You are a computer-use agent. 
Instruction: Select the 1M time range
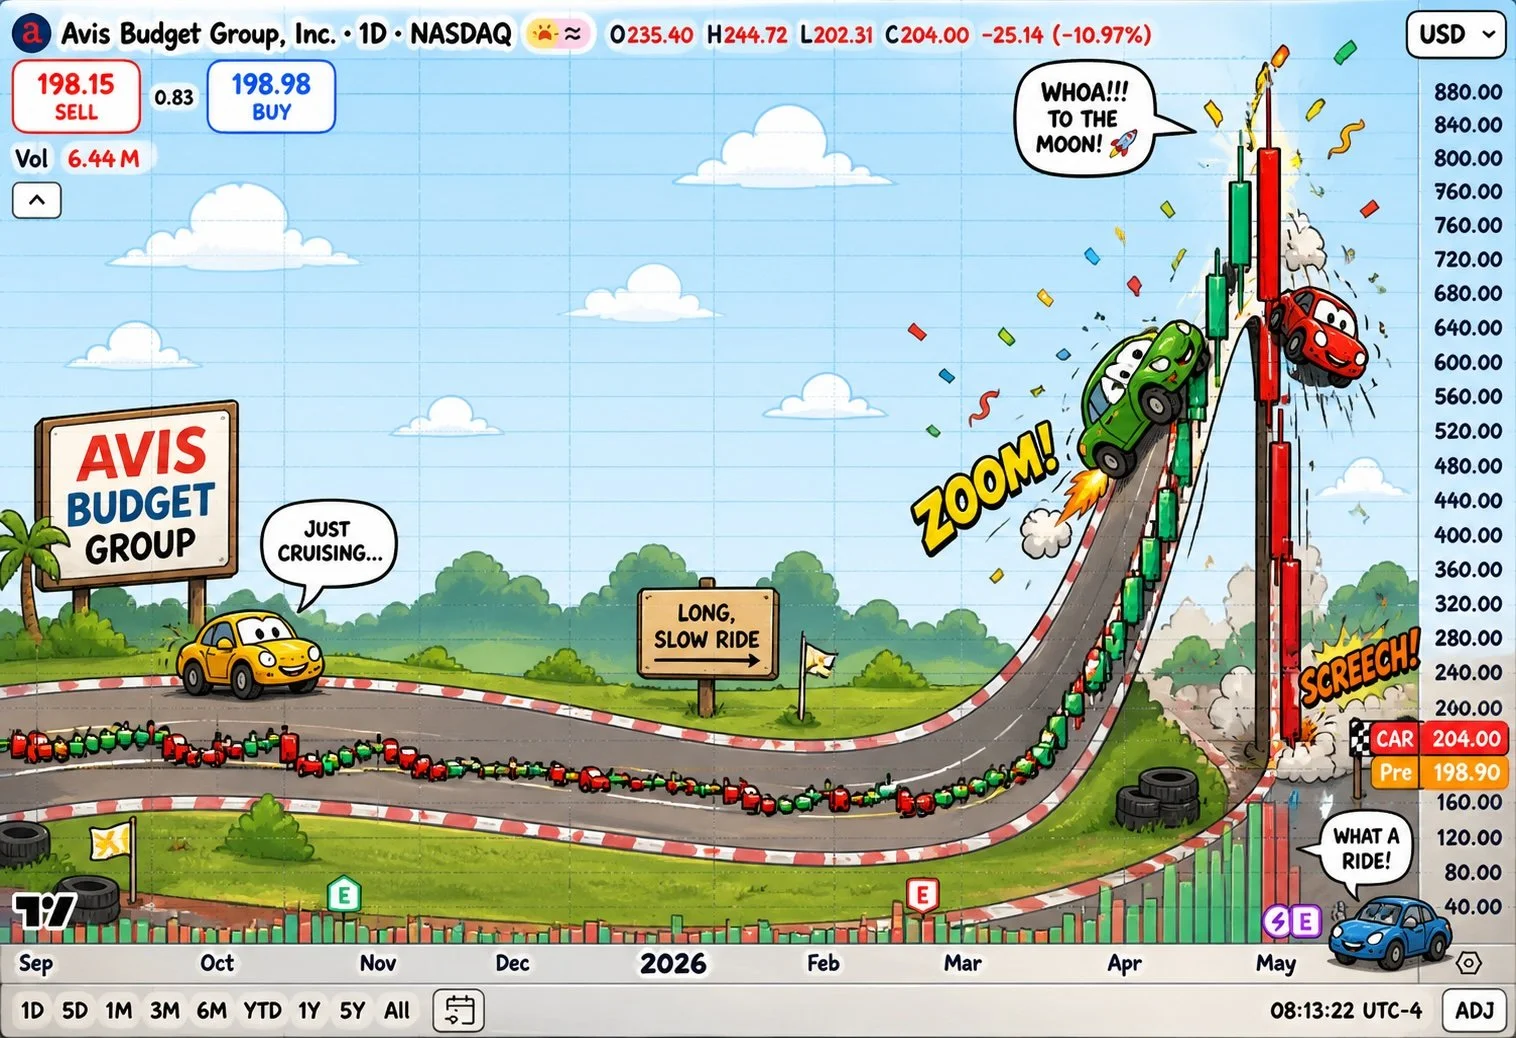pos(119,1011)
